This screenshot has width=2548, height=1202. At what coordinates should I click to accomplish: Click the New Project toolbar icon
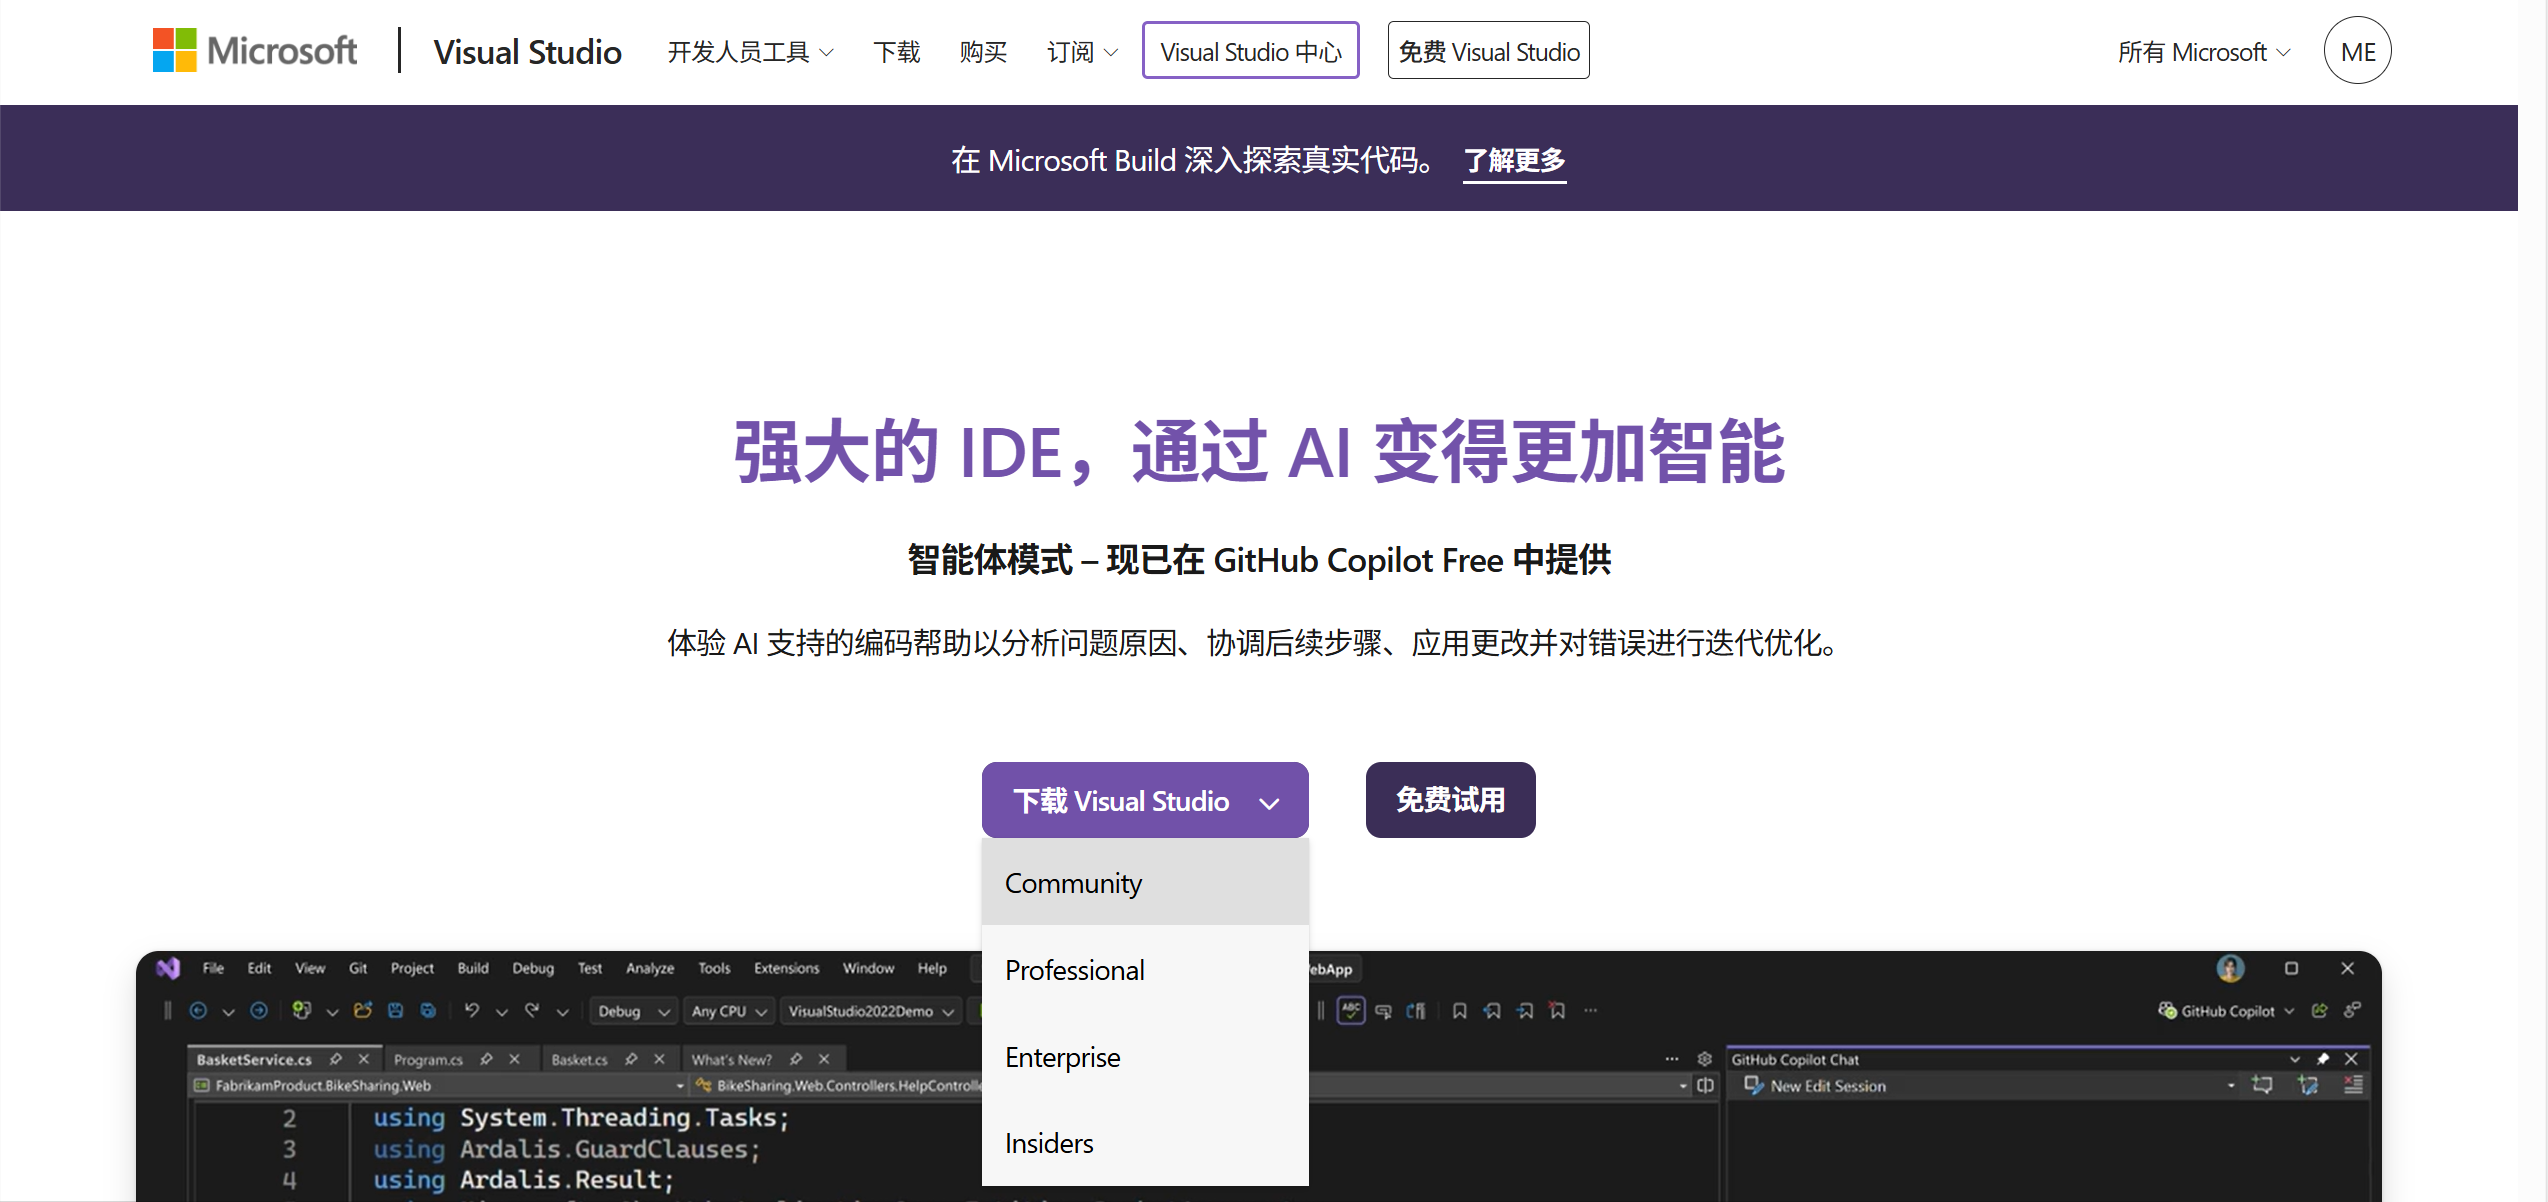[x=301, y=1011]
